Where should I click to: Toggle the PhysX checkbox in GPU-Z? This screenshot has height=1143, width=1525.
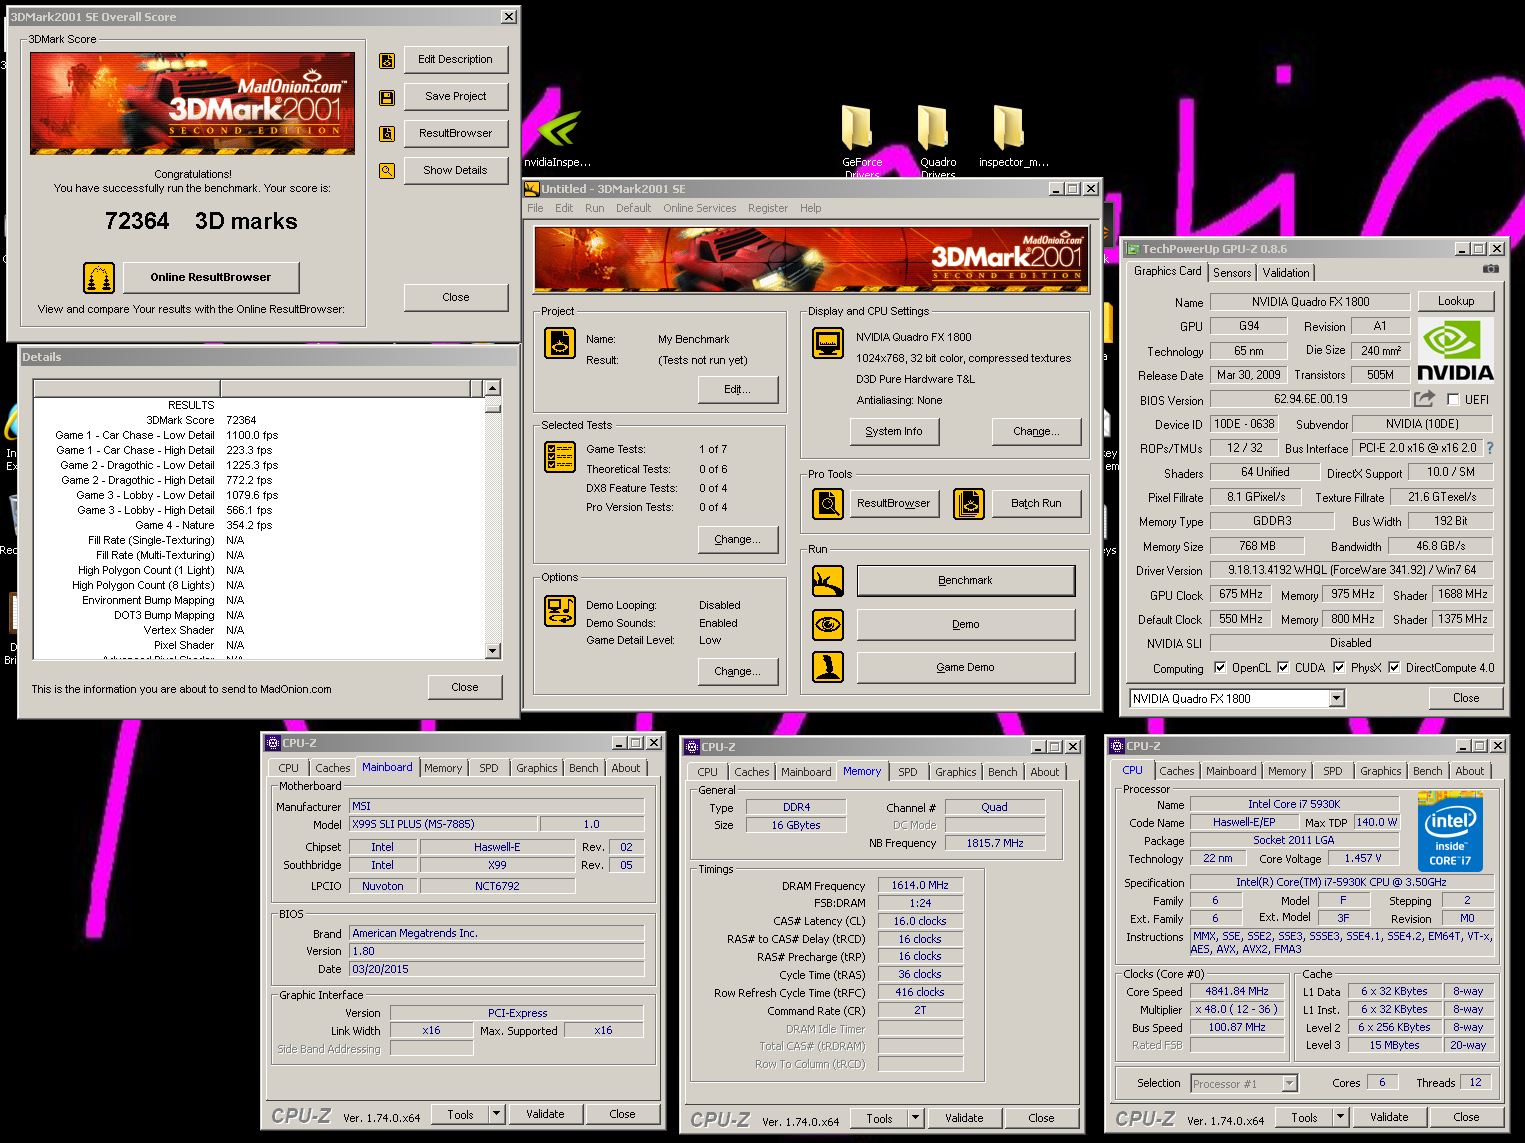[1339, 668]
